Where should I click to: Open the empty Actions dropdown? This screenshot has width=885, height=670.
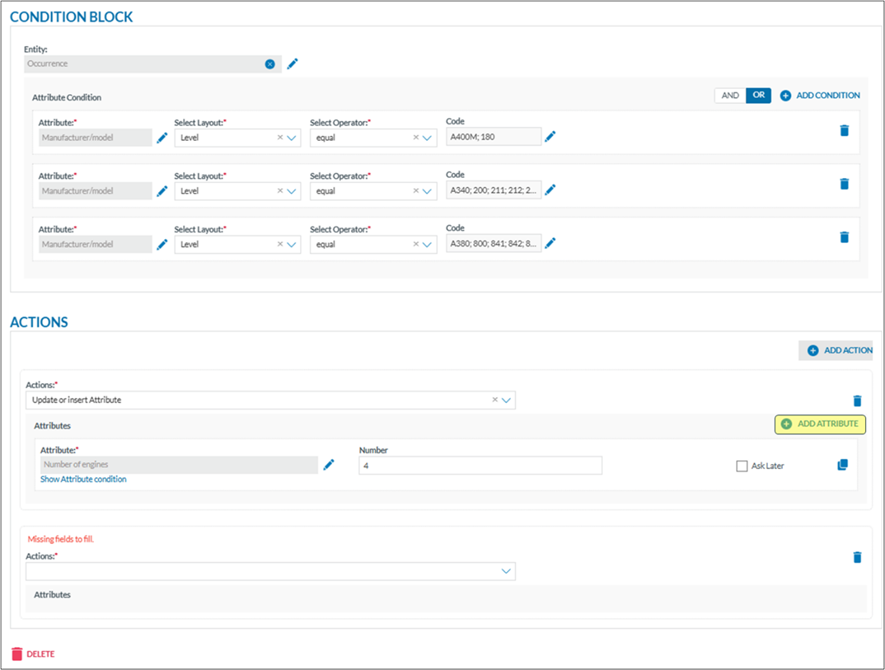(x=506, y=571)
